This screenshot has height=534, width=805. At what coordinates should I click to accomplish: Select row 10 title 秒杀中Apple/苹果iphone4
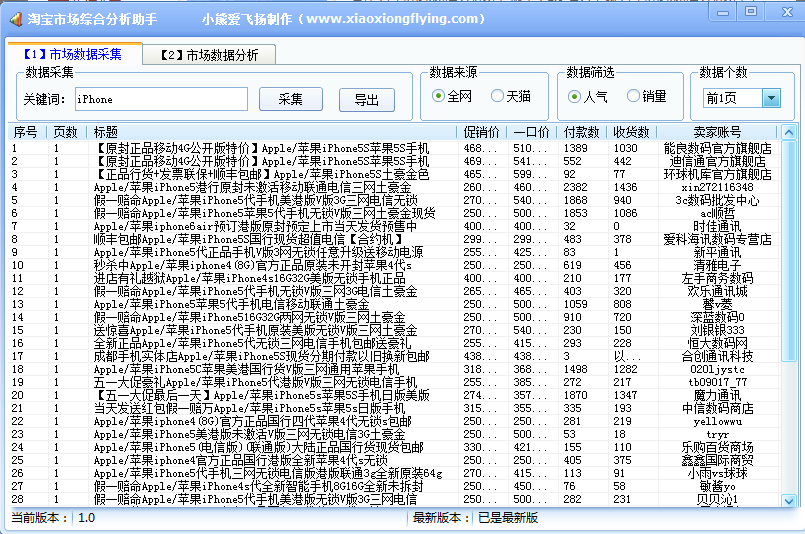click(253, 265)
